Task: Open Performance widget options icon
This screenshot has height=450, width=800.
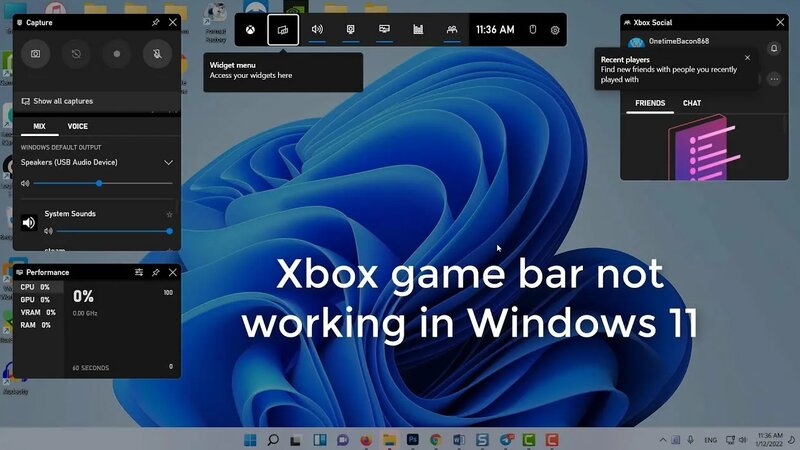Action: tap(139, 272)
